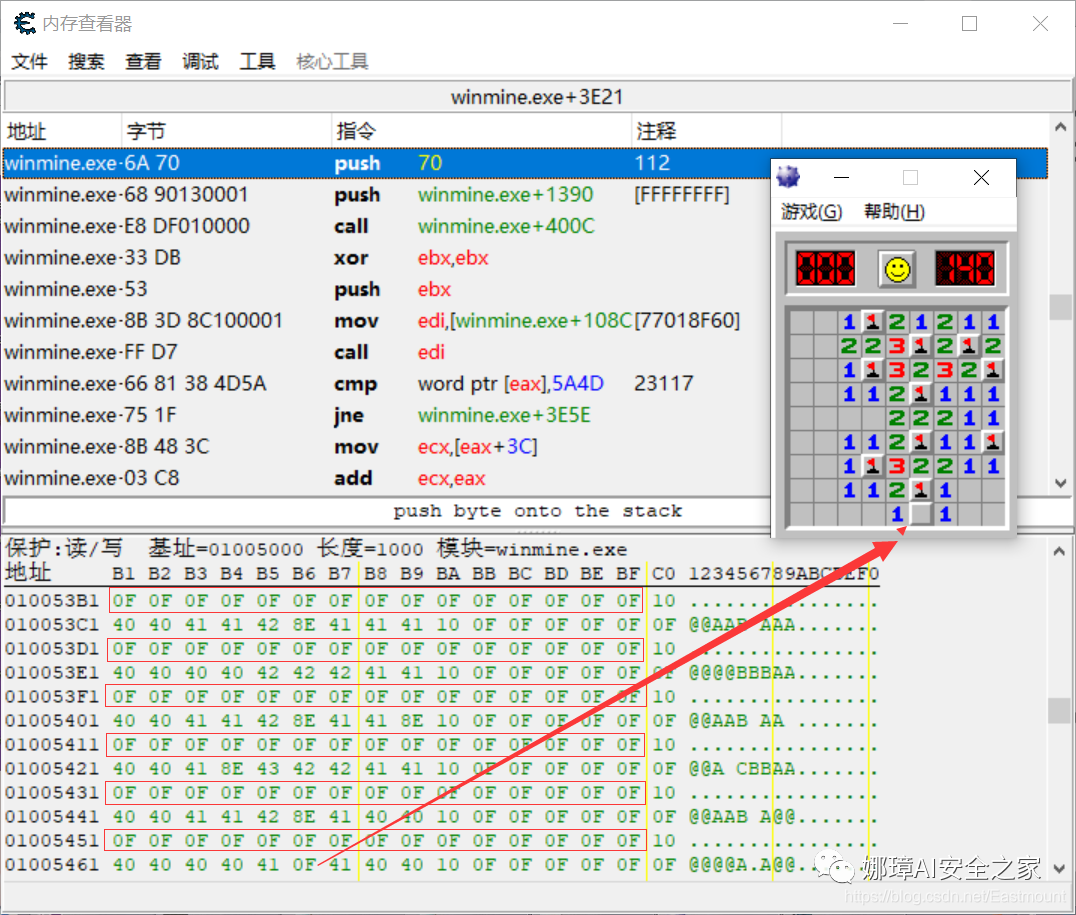
Task: Click ASCII text @@@@BBBAA in hex view
Action: [x=742, y=673]
